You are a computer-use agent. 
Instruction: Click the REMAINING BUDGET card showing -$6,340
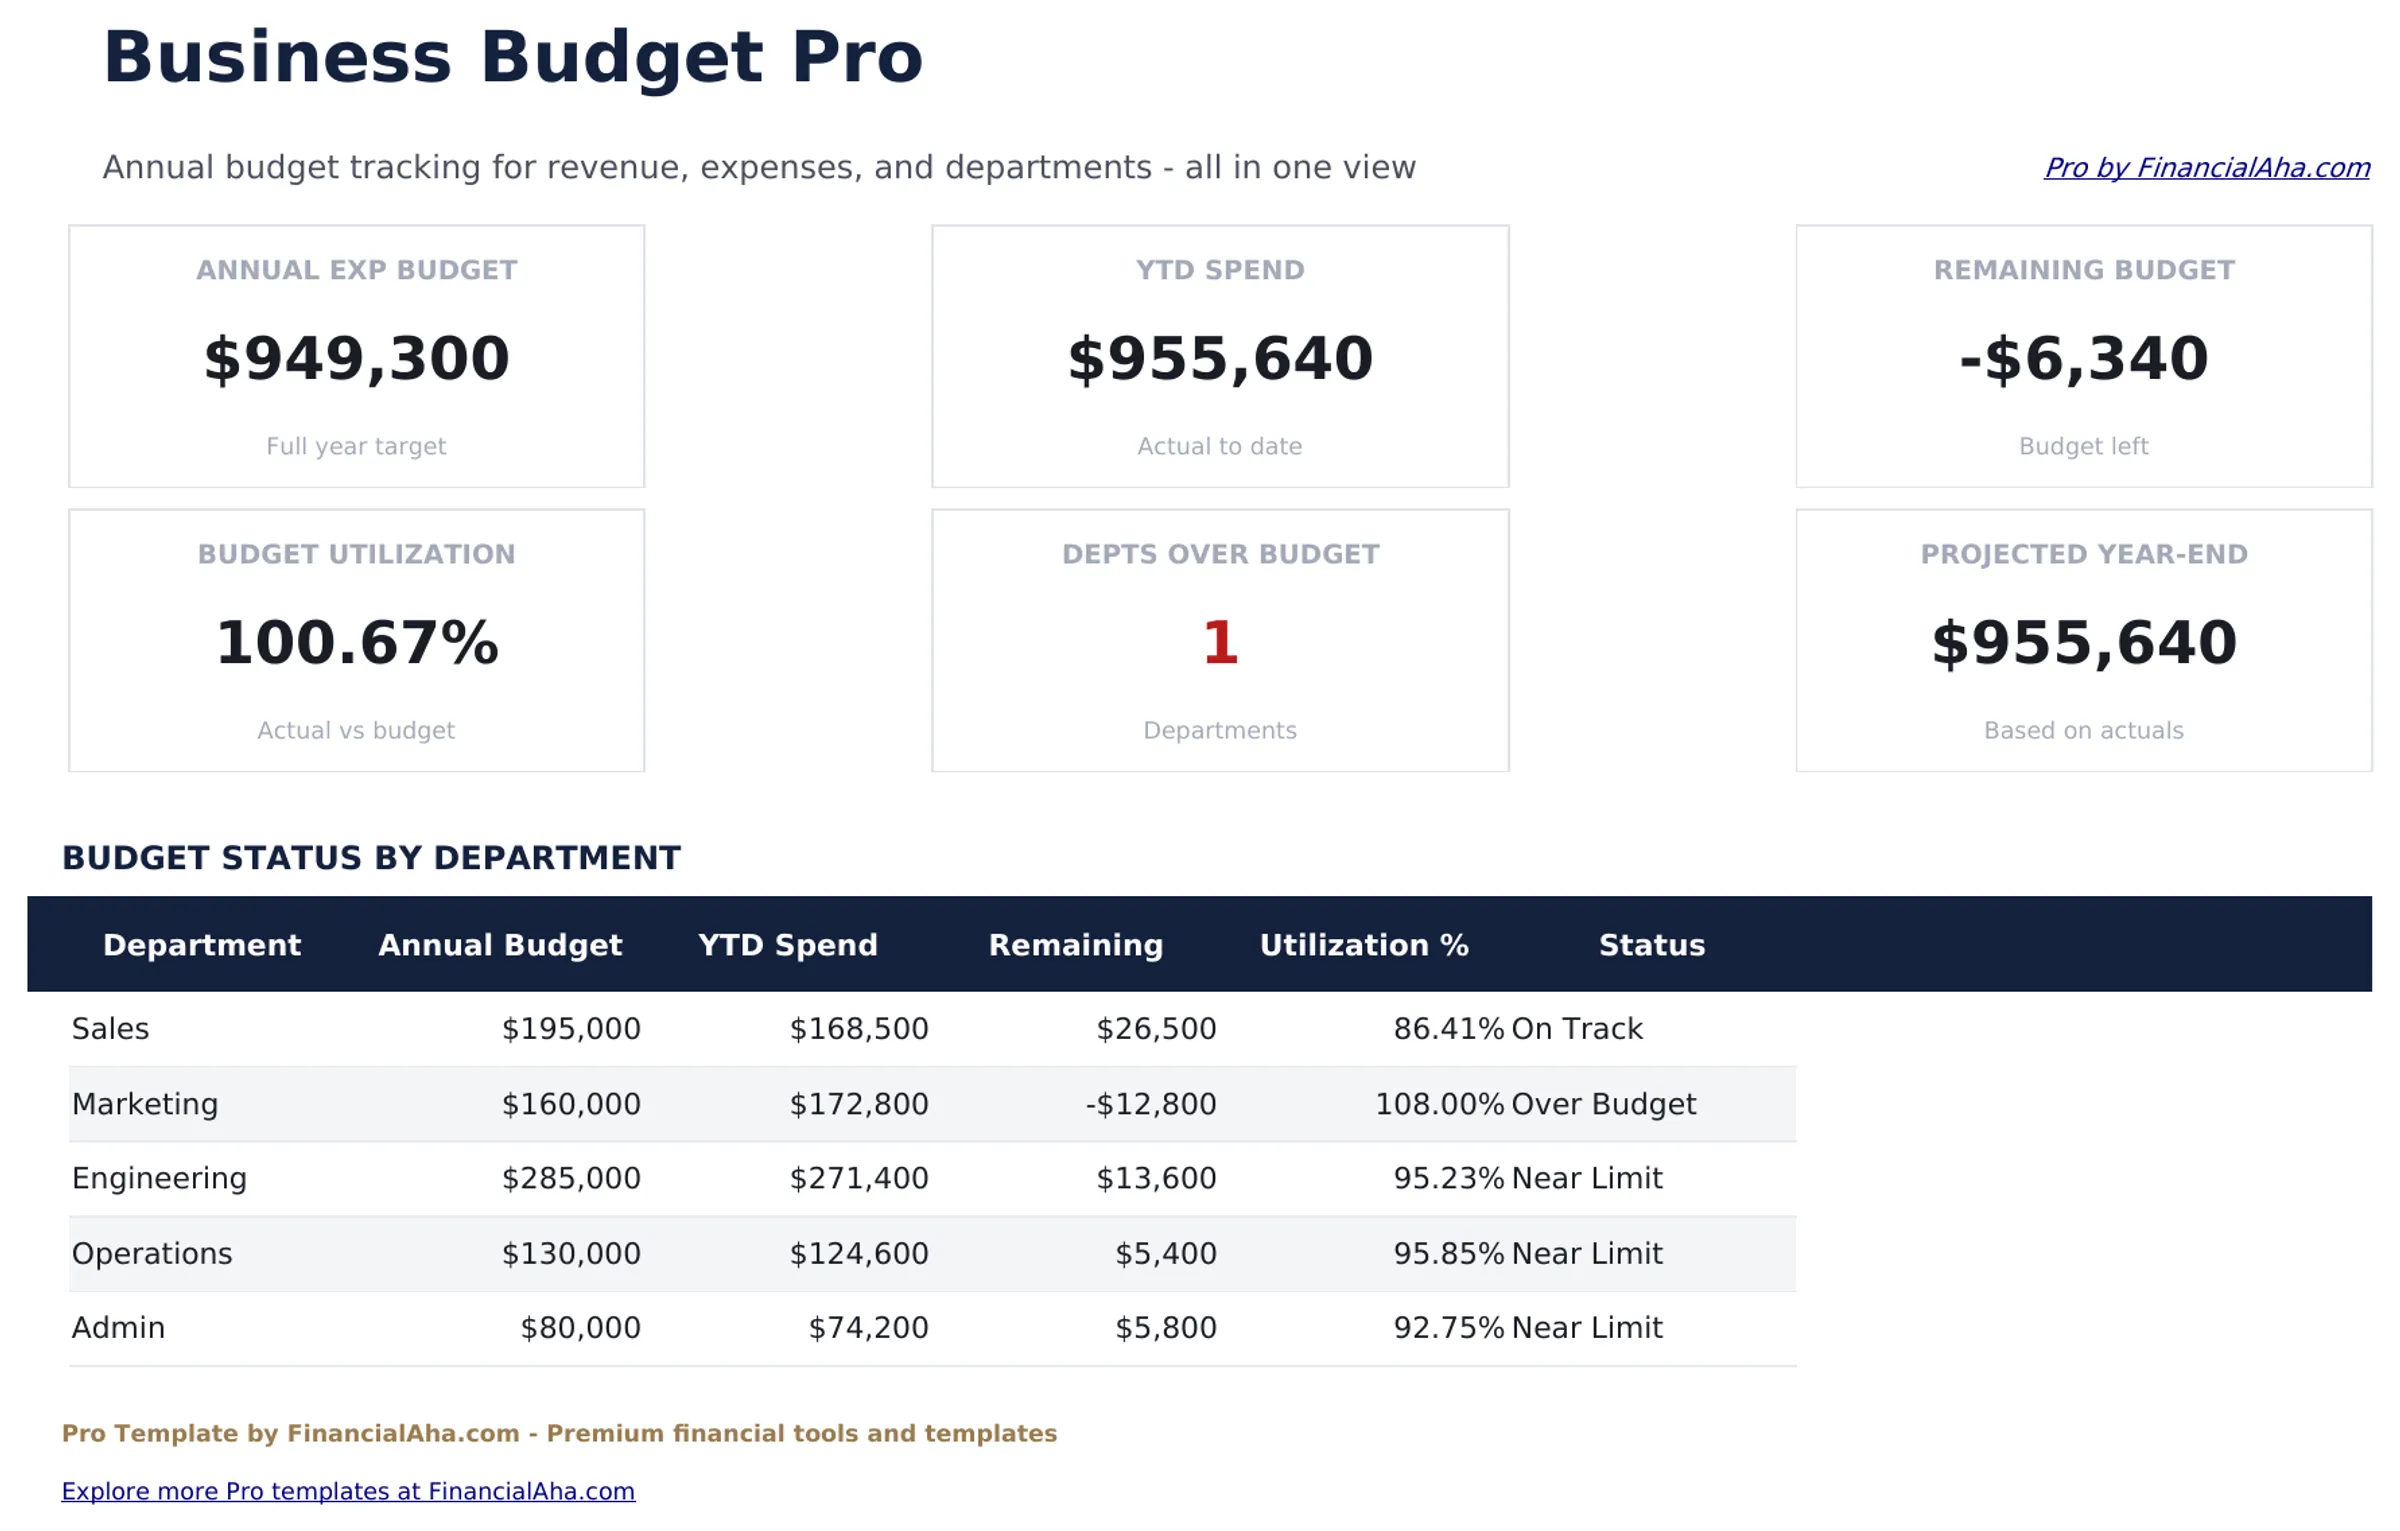pyautogui.click(x=2082, y=355)
